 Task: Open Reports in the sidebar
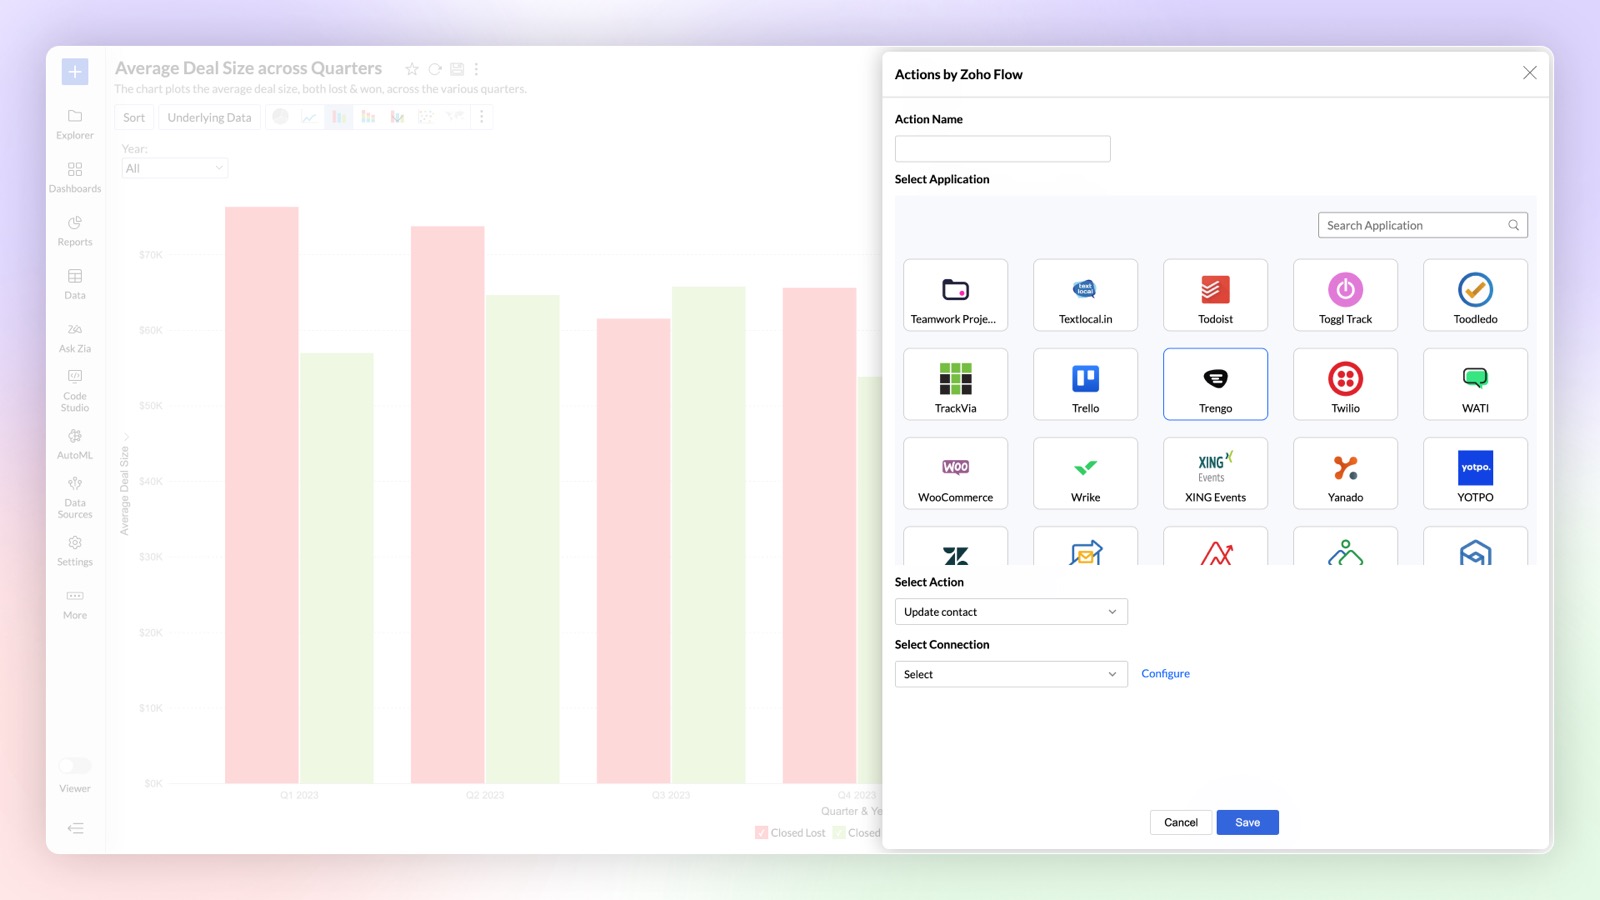click(x=75, y=231)
